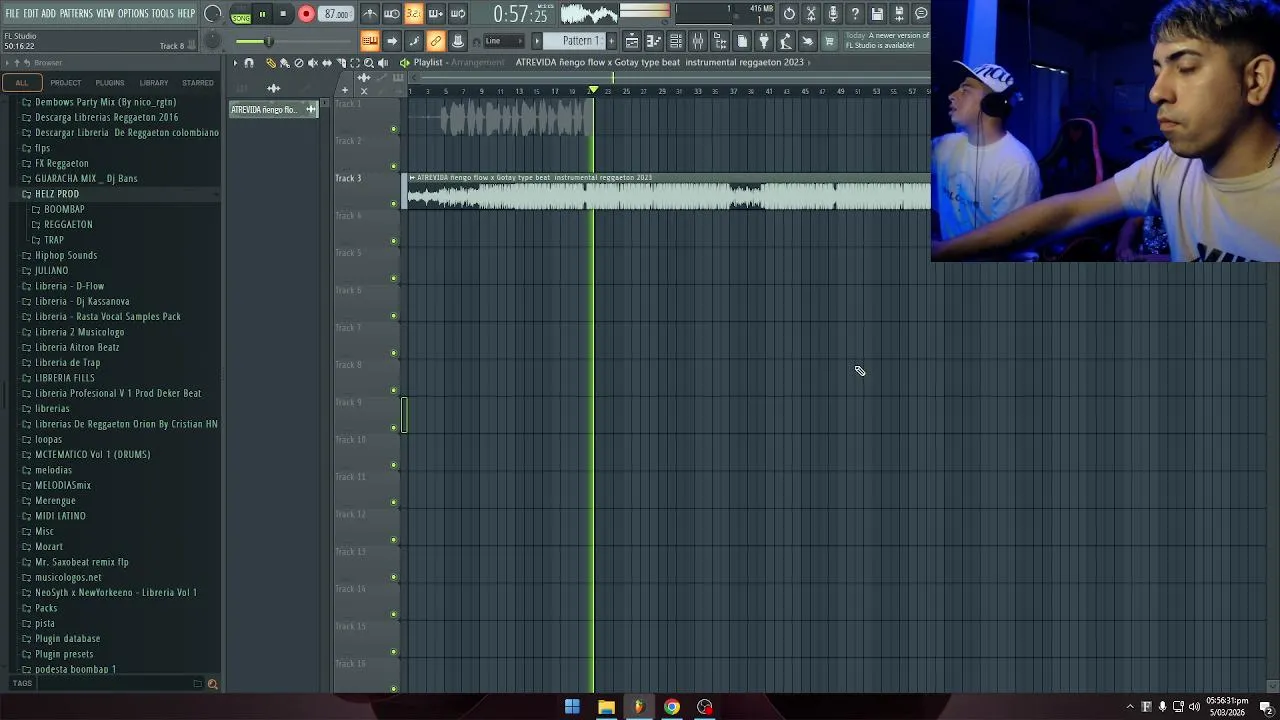Open the FILE menu
1280x720 pixels.
pos(12,13)
